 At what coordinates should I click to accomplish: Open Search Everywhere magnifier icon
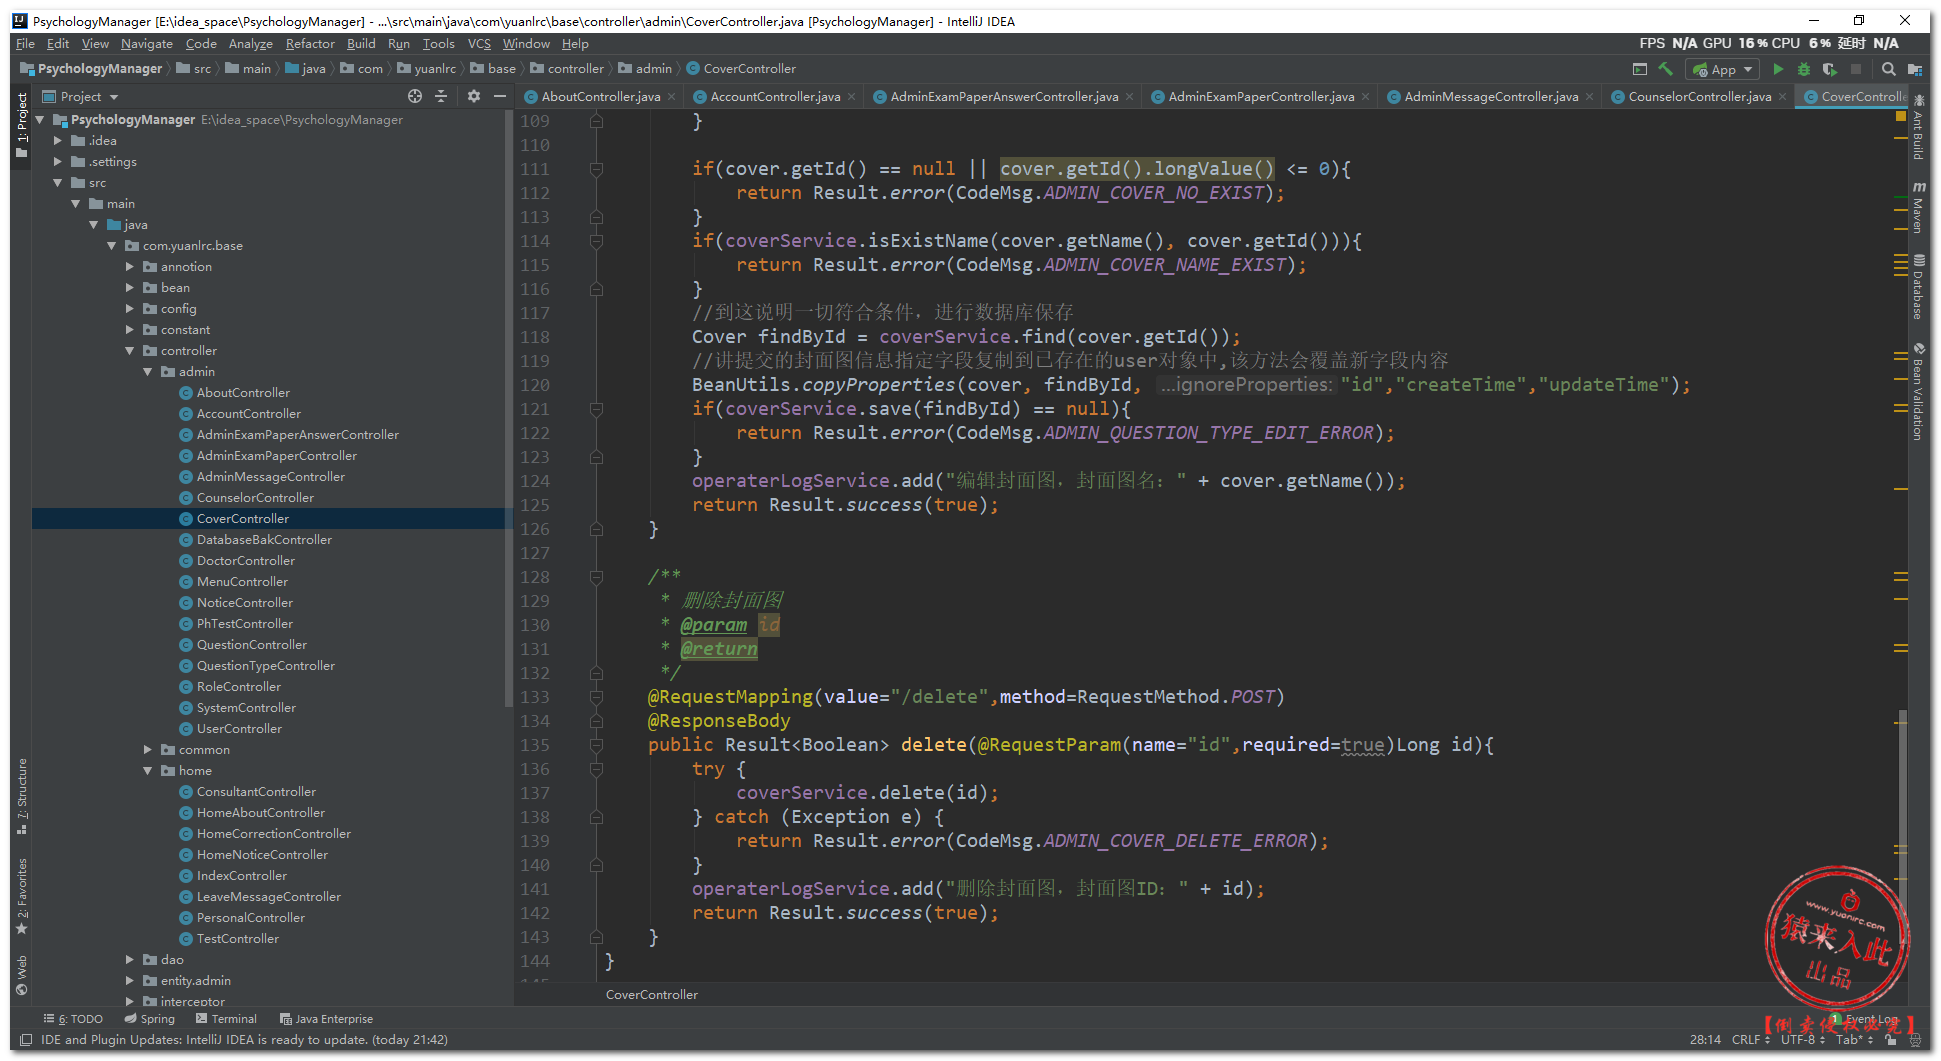(1888, 69)
